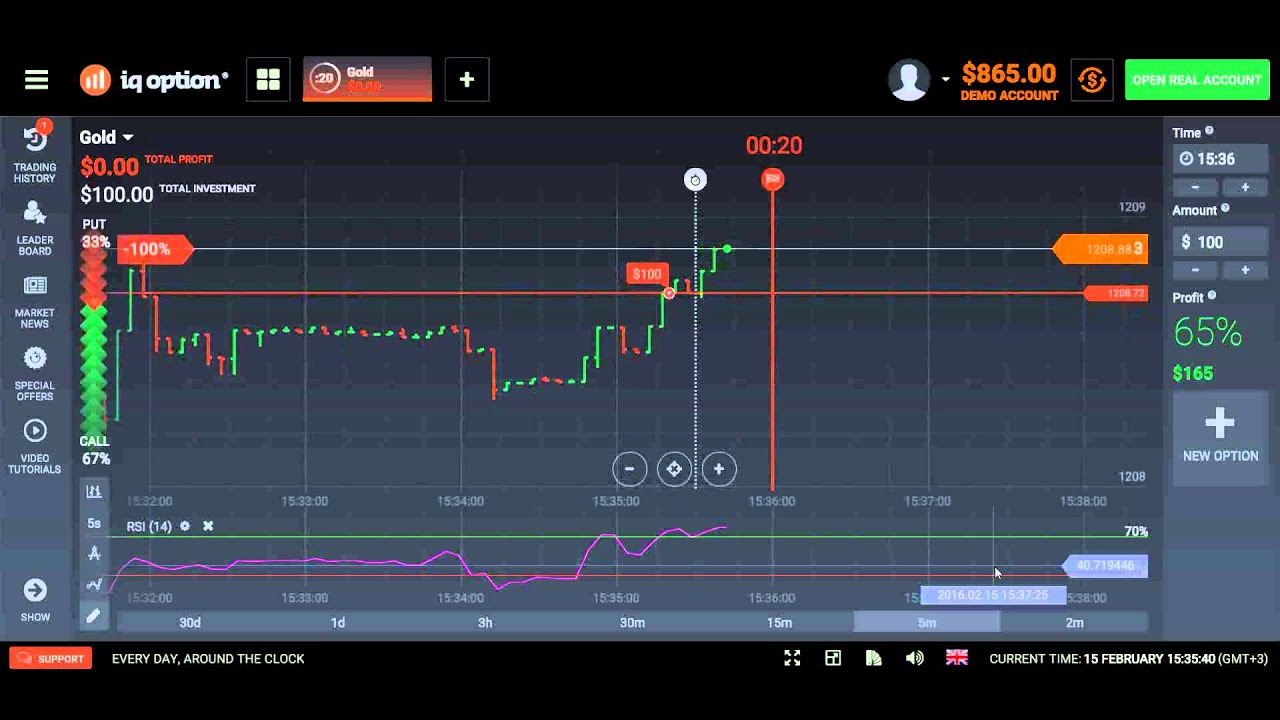
Task: Click the 65% profit value
Action: tap(1207, 333)
